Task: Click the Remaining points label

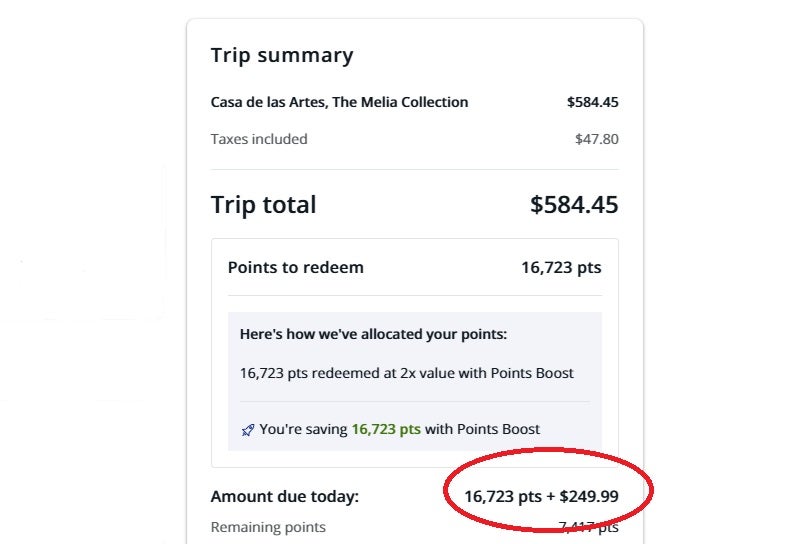Action: tap(268, 527)
